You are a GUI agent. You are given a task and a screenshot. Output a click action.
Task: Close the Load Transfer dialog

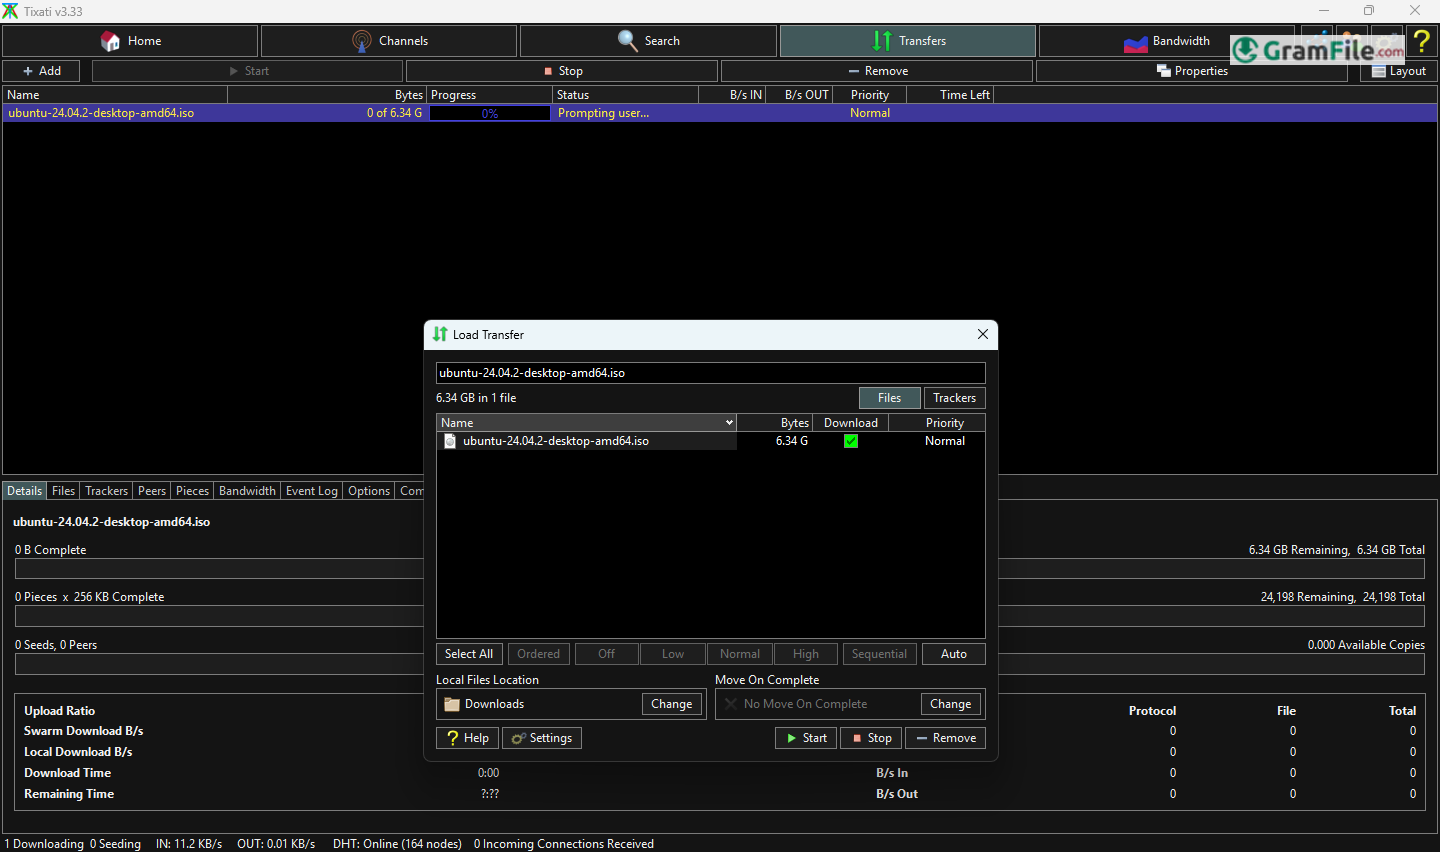coord(983,334)
